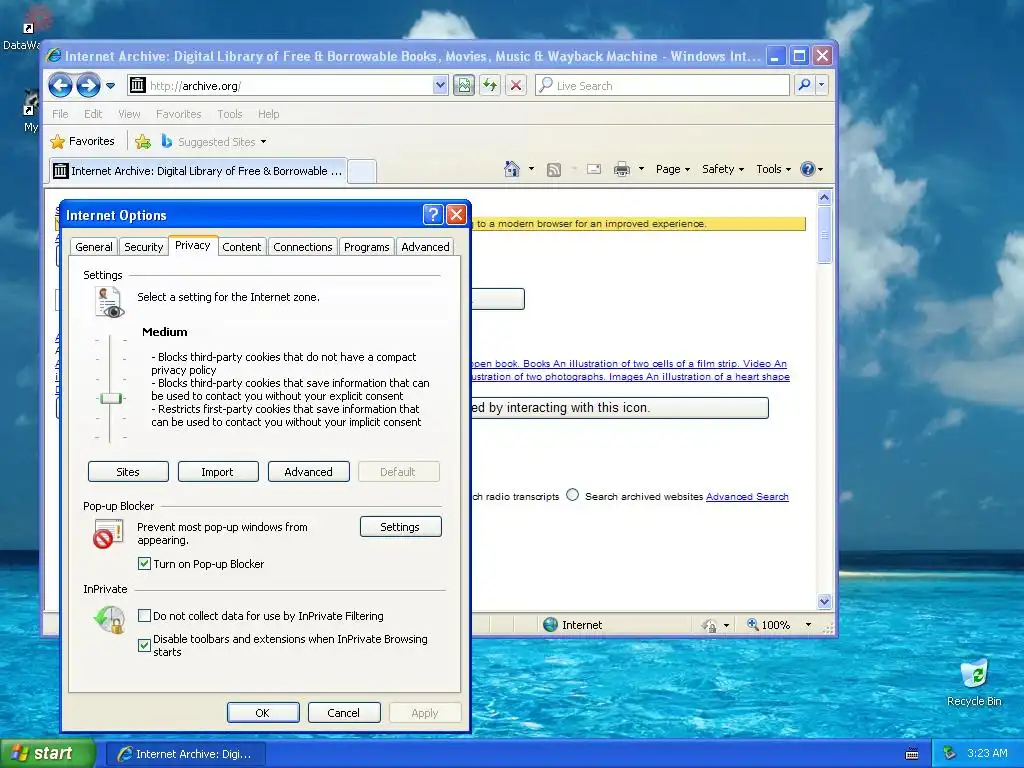
Task: Open Pop-up Blocker Settings
Action: pyautogui.click(x=400, y=526)
